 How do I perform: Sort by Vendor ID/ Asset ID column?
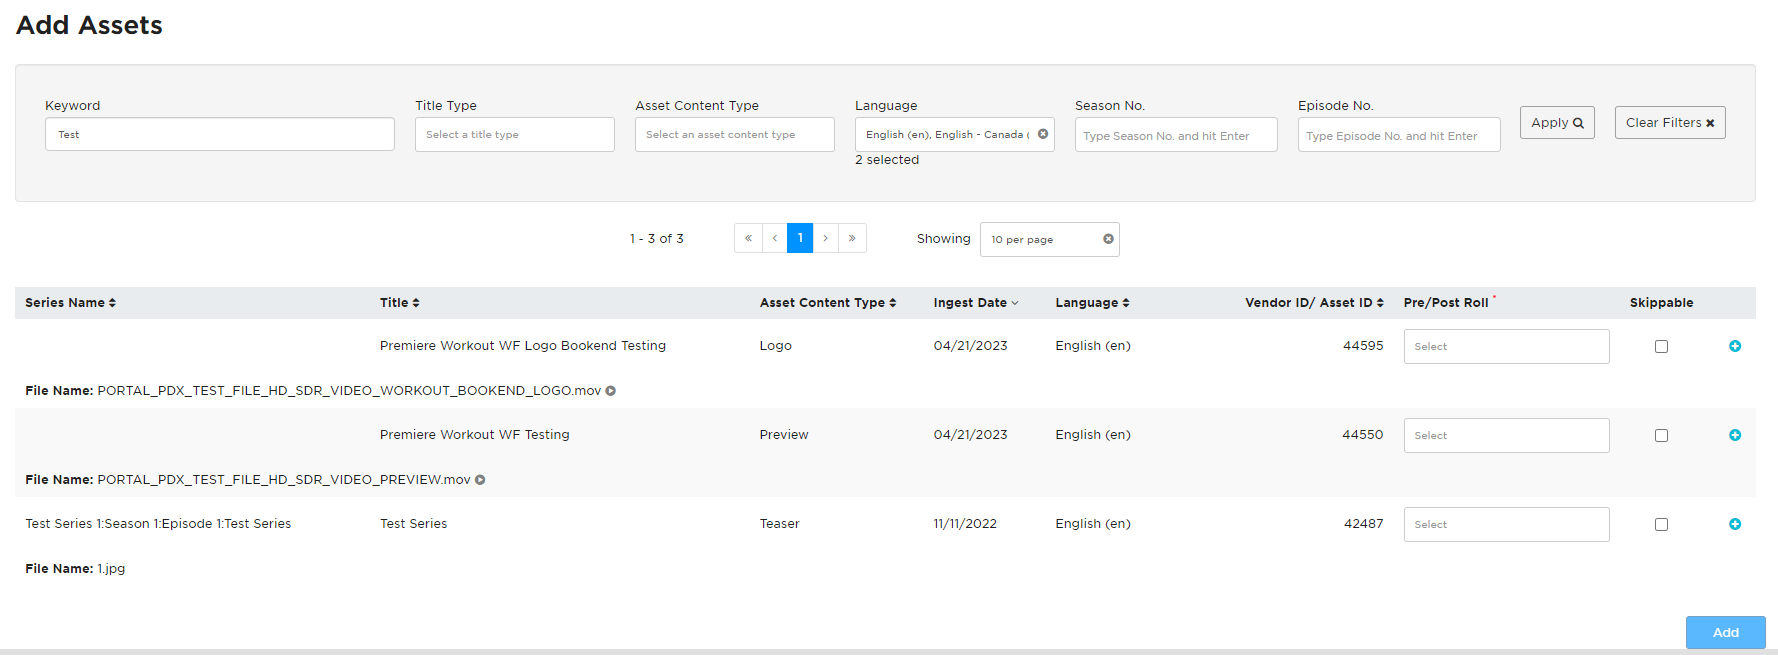(x=1314, y=303)
